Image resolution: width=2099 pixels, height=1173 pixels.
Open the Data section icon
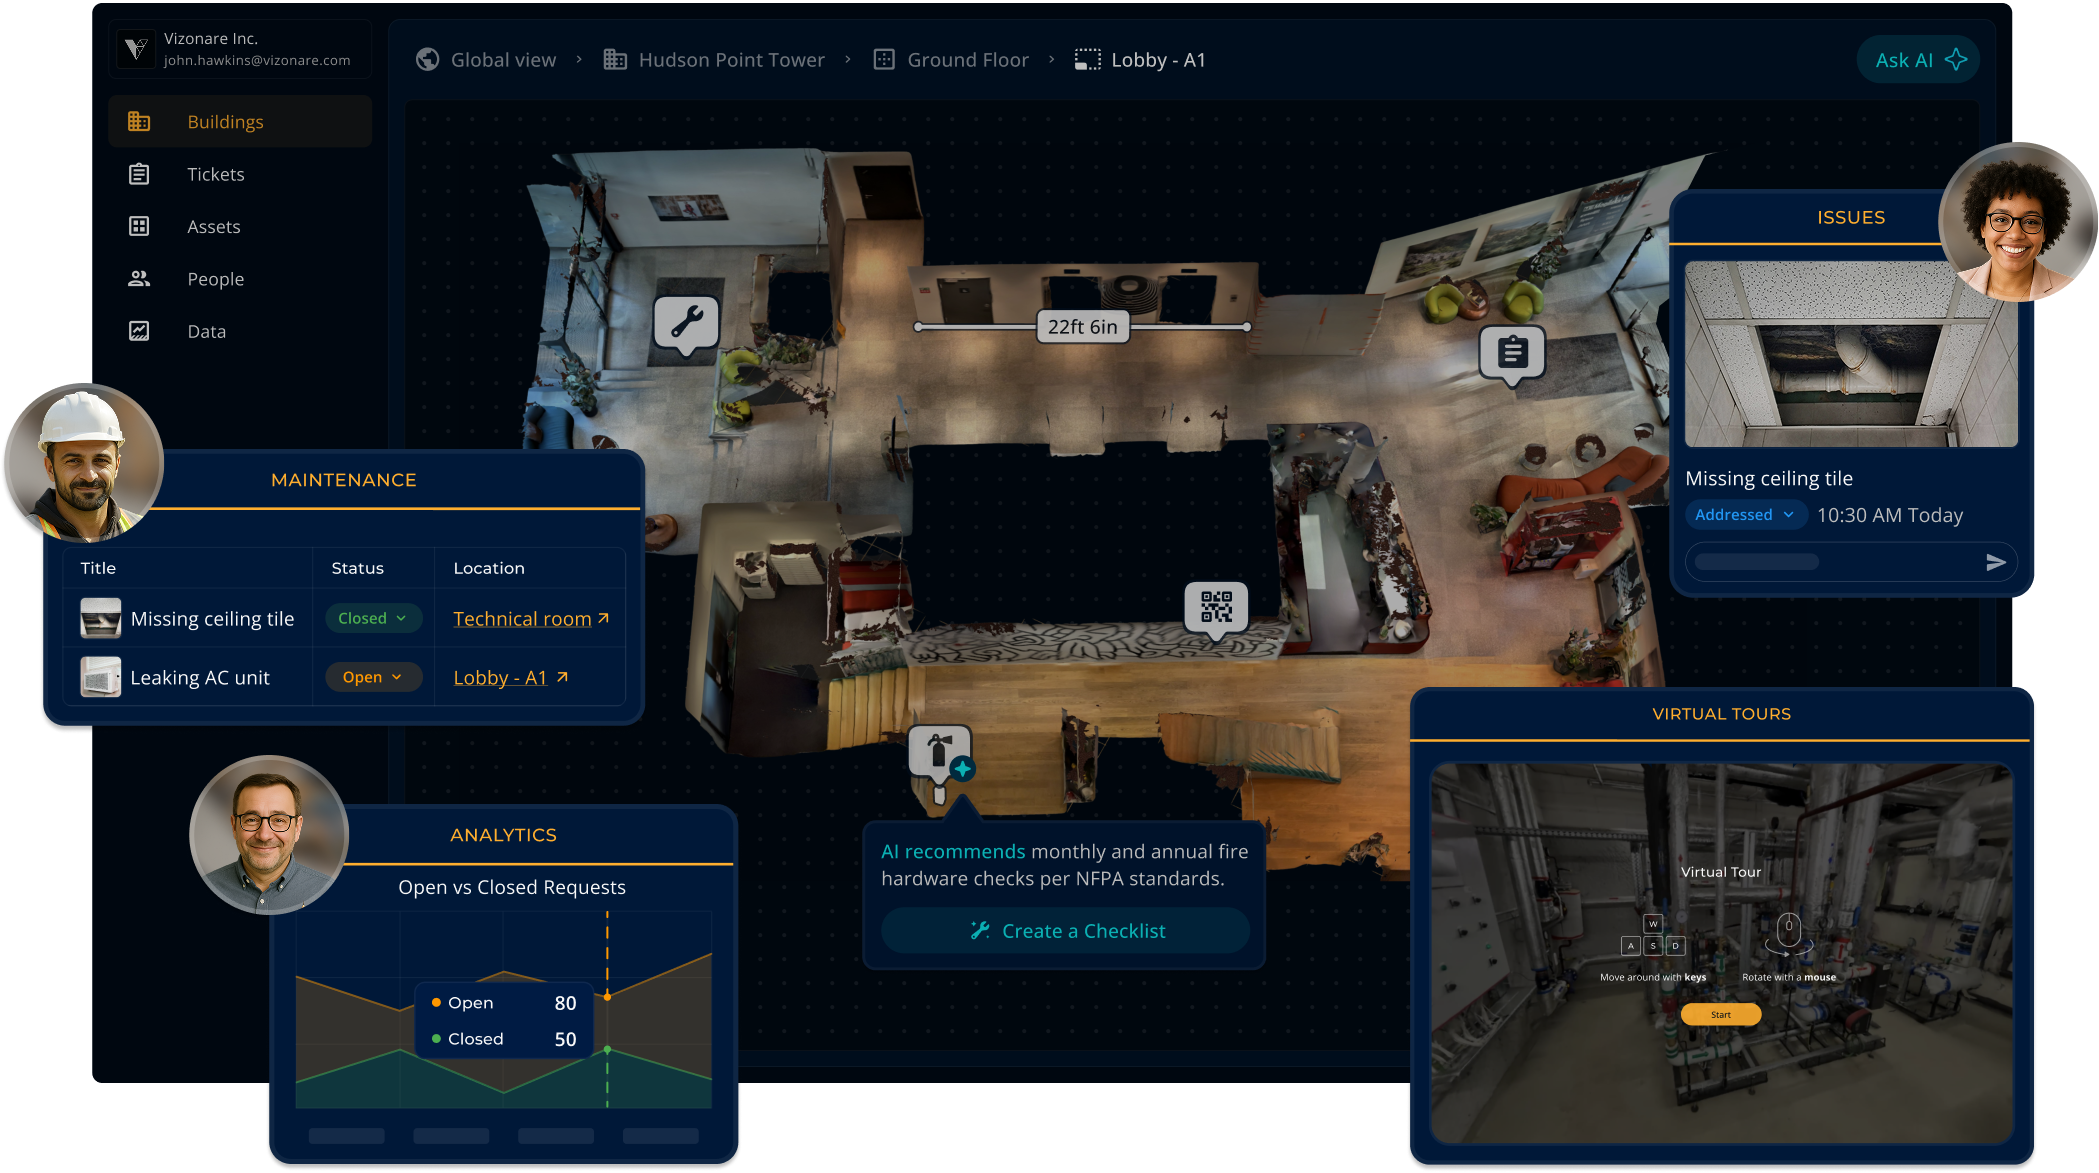141,330
